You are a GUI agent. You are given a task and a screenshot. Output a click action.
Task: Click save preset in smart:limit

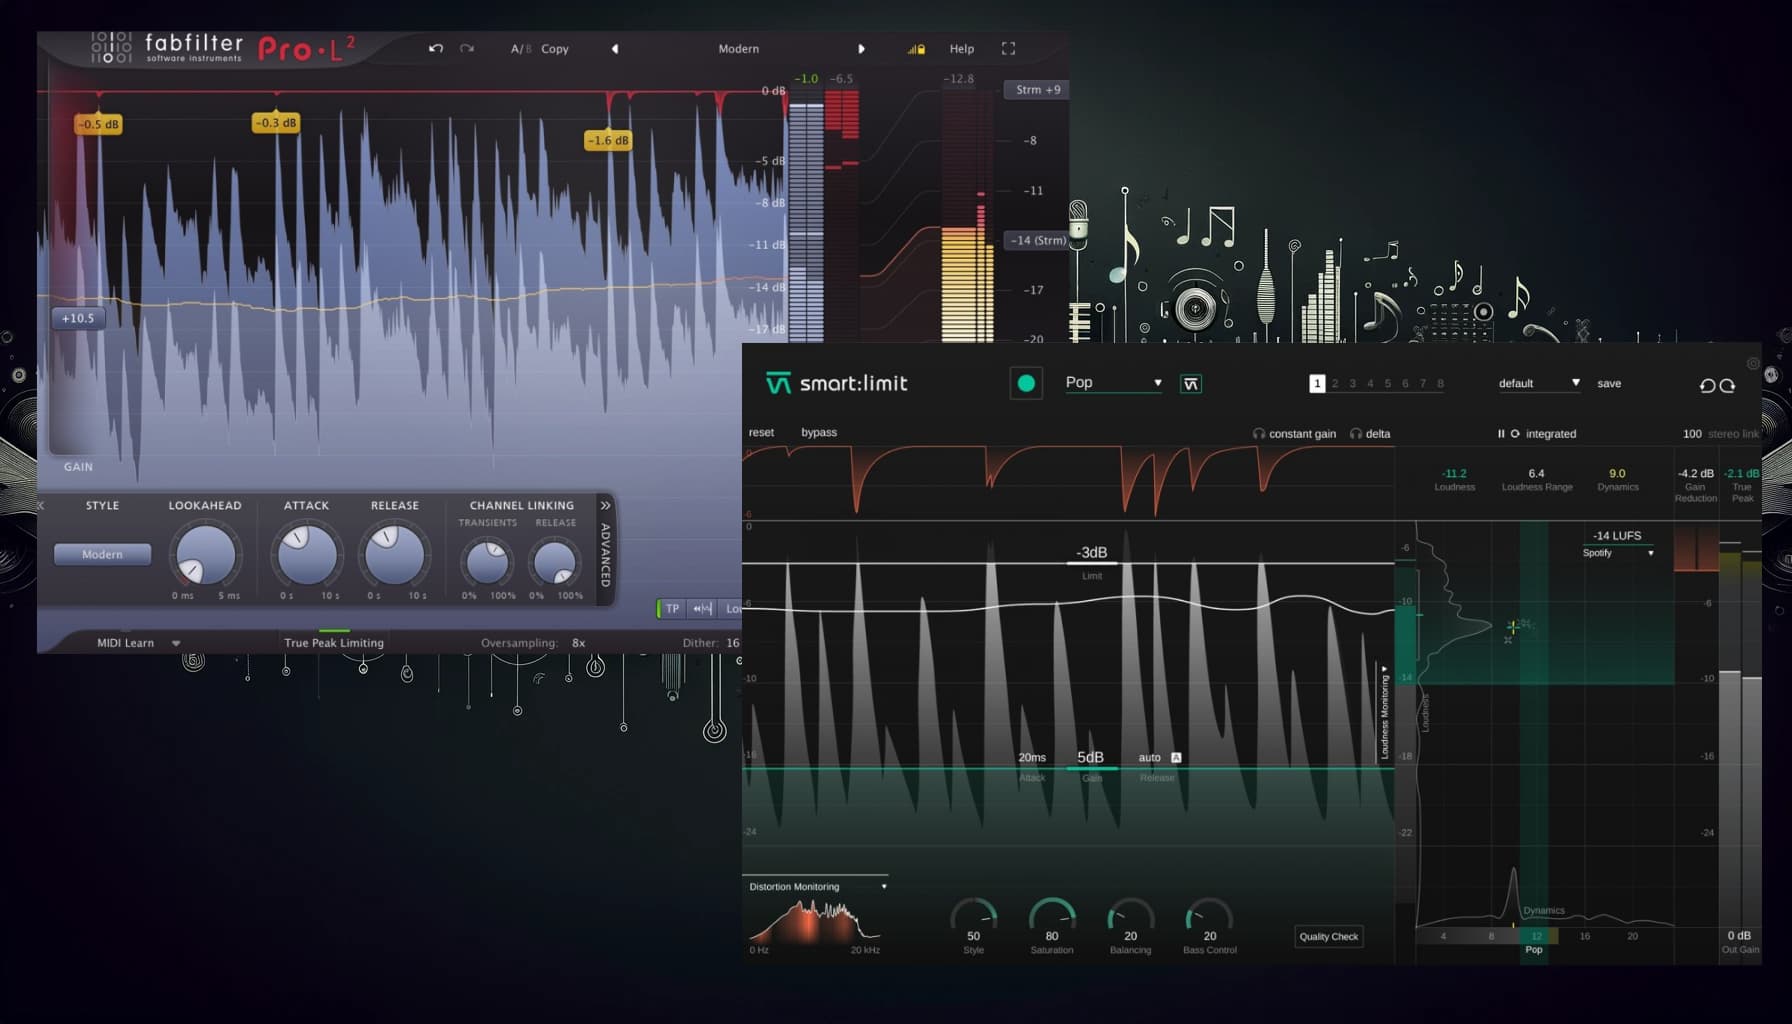tap(1609, 383)
